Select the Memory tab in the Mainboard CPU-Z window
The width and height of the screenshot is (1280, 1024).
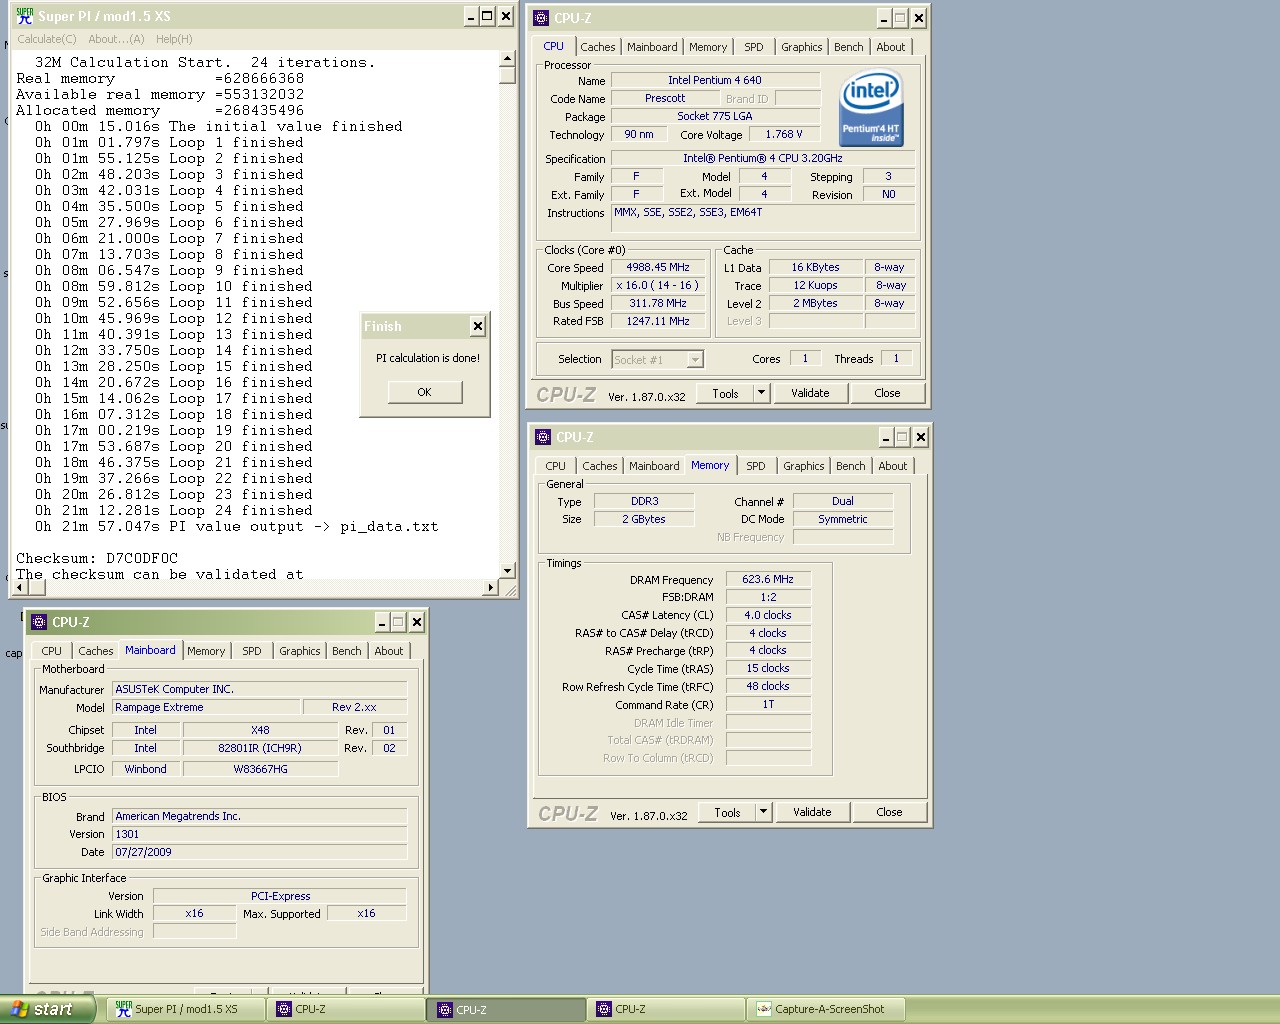(206, 651)
